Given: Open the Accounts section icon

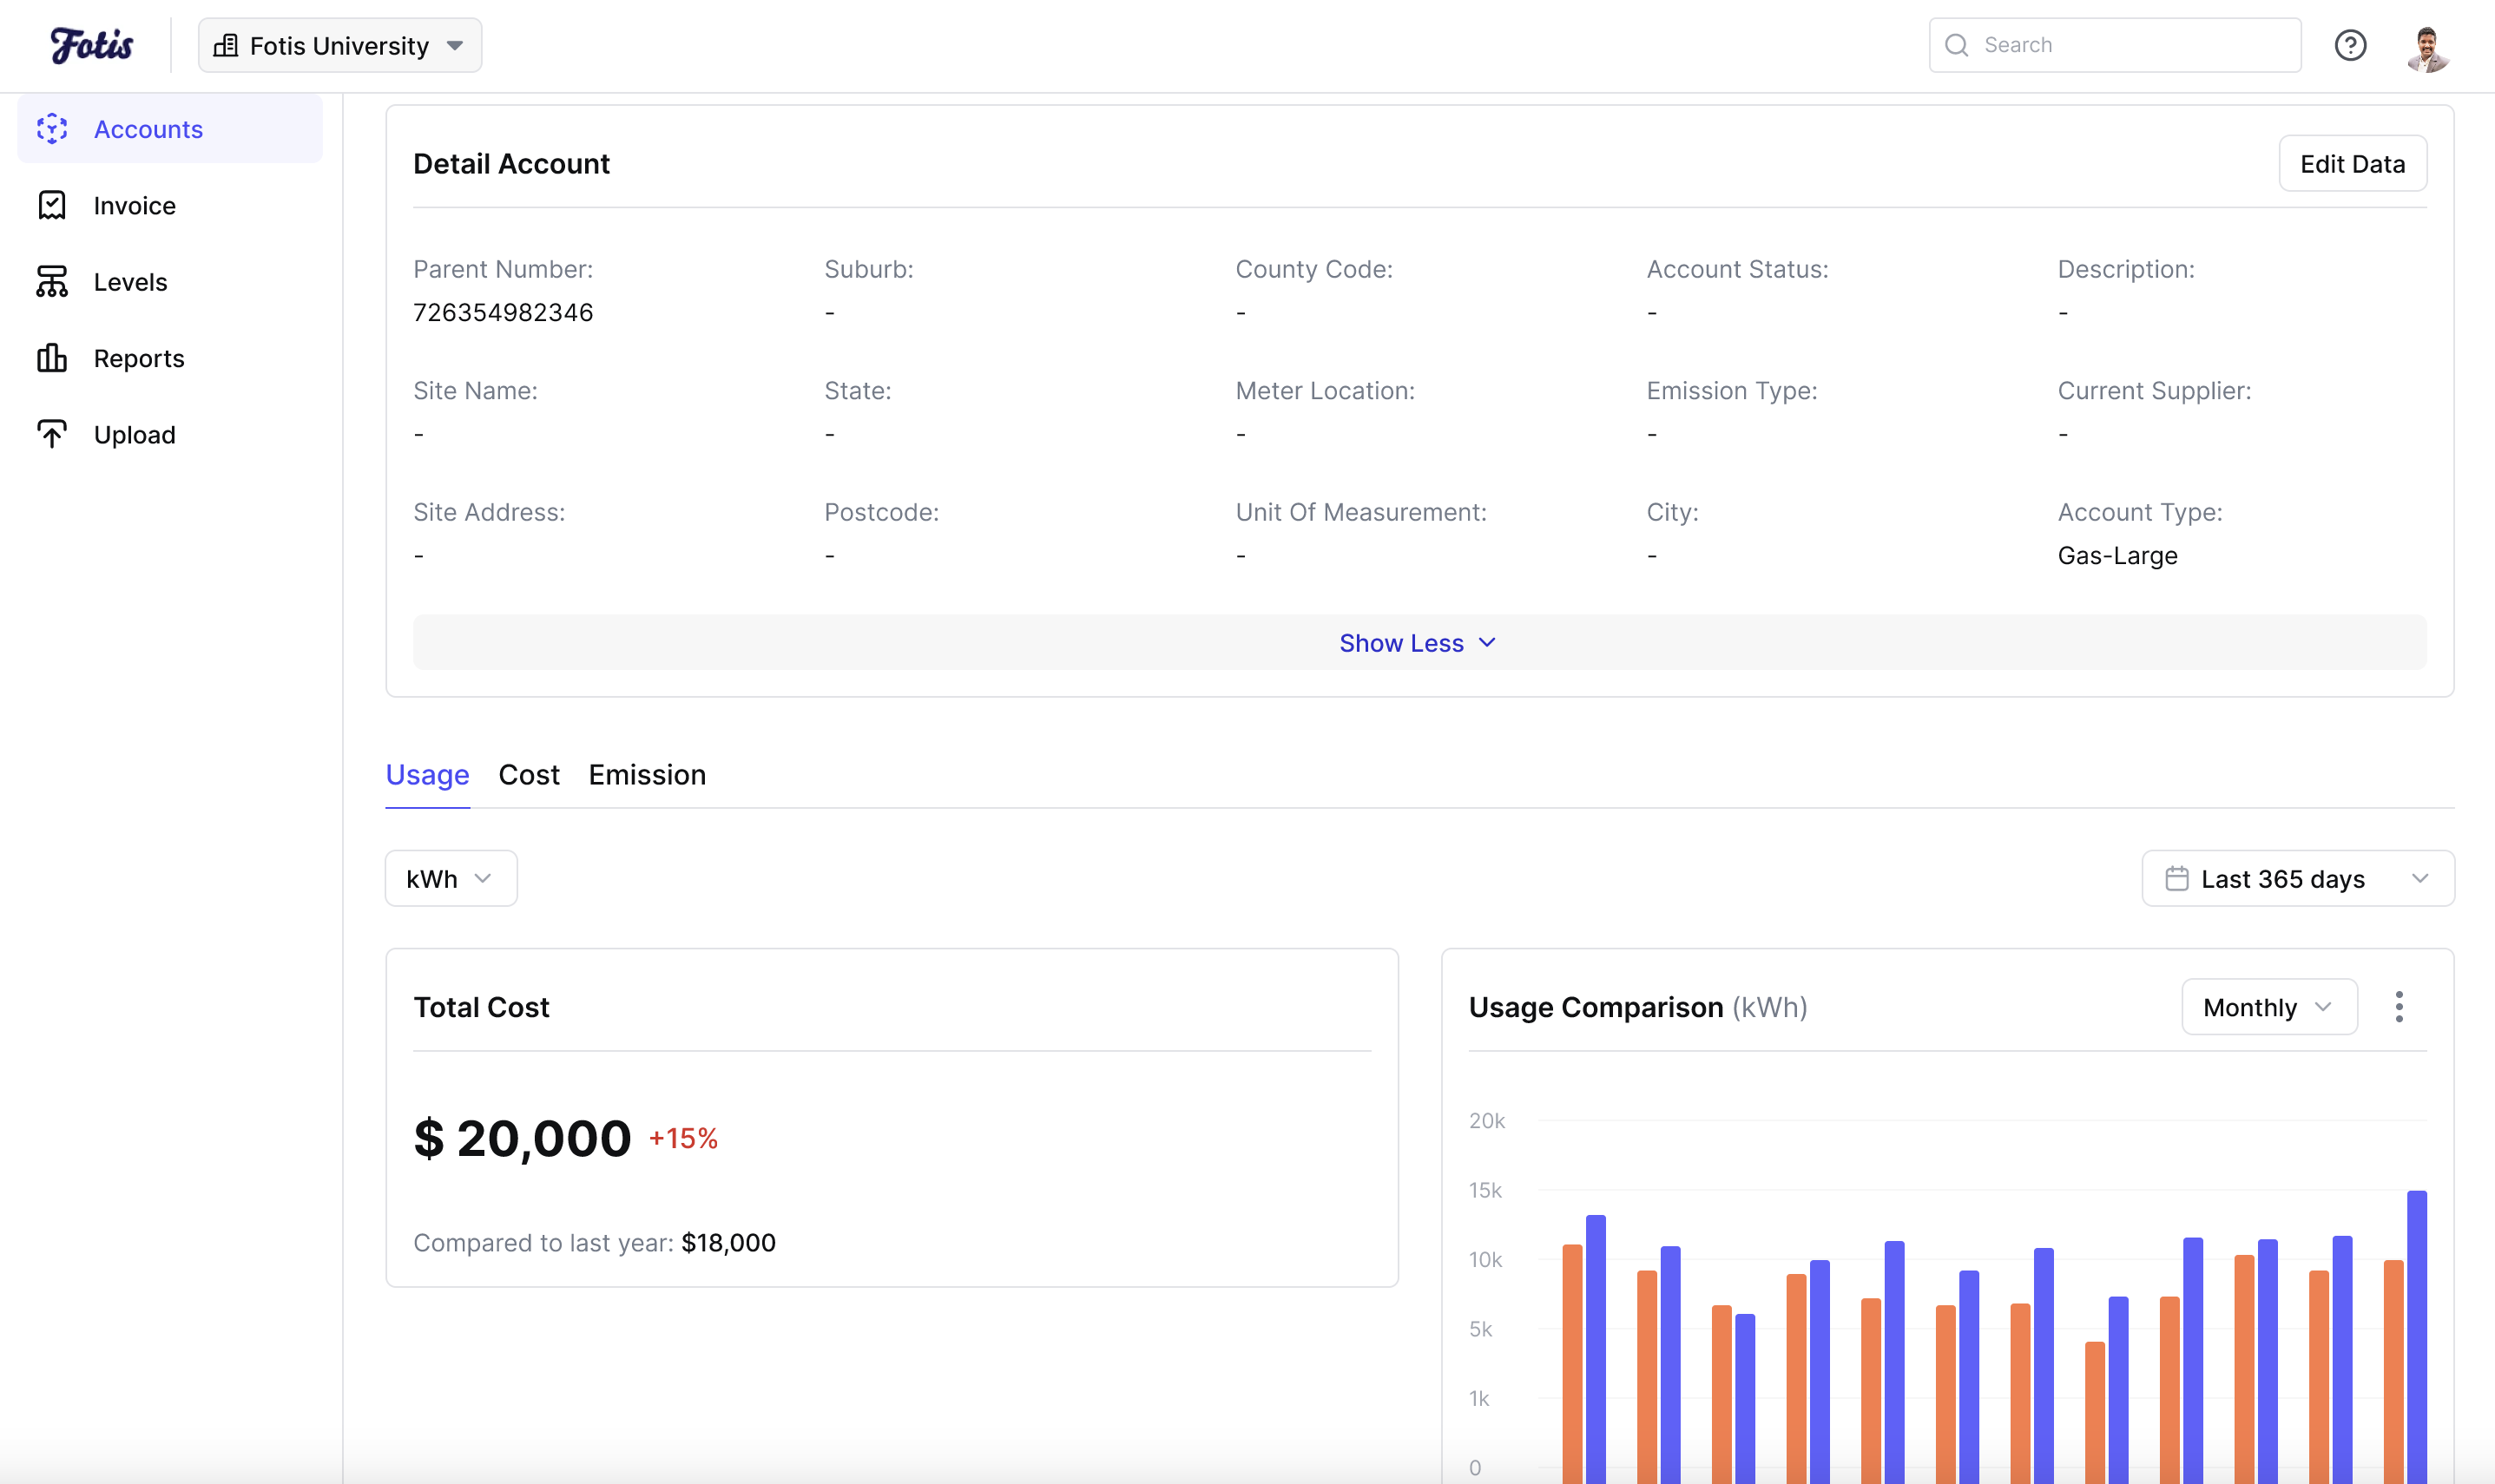Looking at the screenshot, I should coord(53,128).
